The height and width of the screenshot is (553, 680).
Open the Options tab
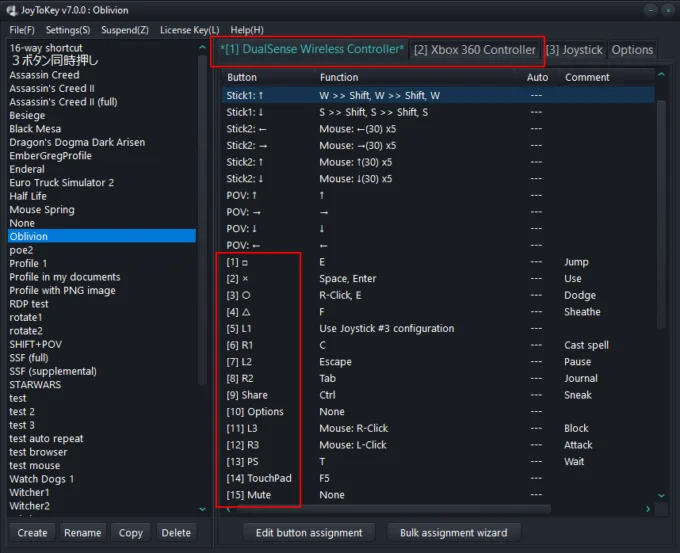(x=632, y=50)
